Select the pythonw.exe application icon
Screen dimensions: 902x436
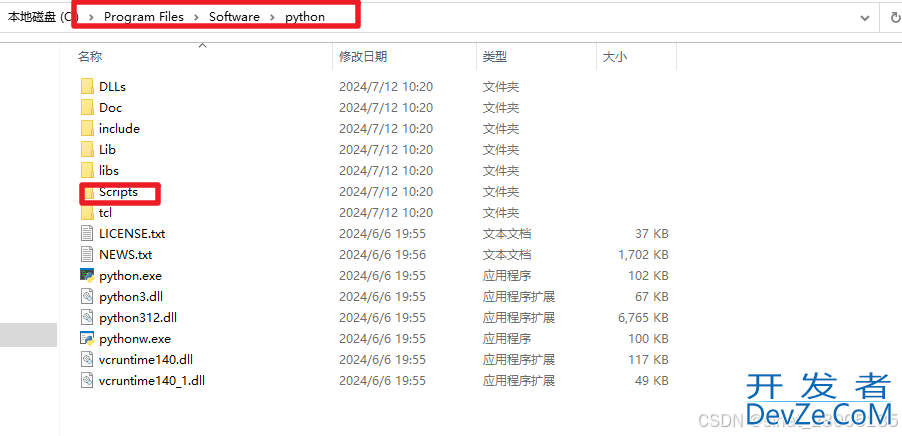[x=87, y=339]
